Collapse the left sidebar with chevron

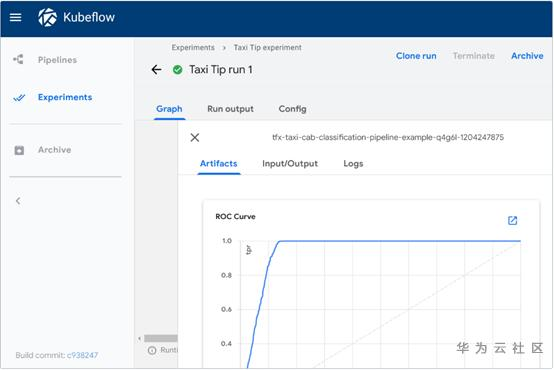tap(18, 201)
